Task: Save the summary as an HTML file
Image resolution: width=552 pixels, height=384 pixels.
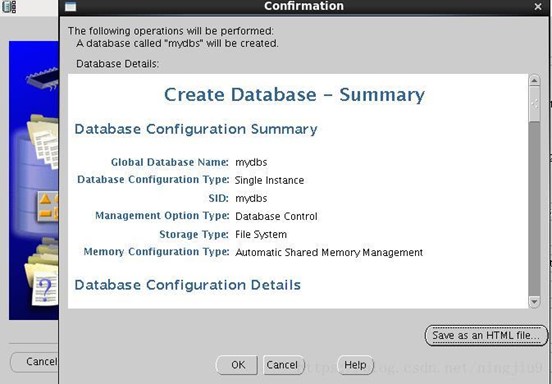Action: (x=486, y=335)
